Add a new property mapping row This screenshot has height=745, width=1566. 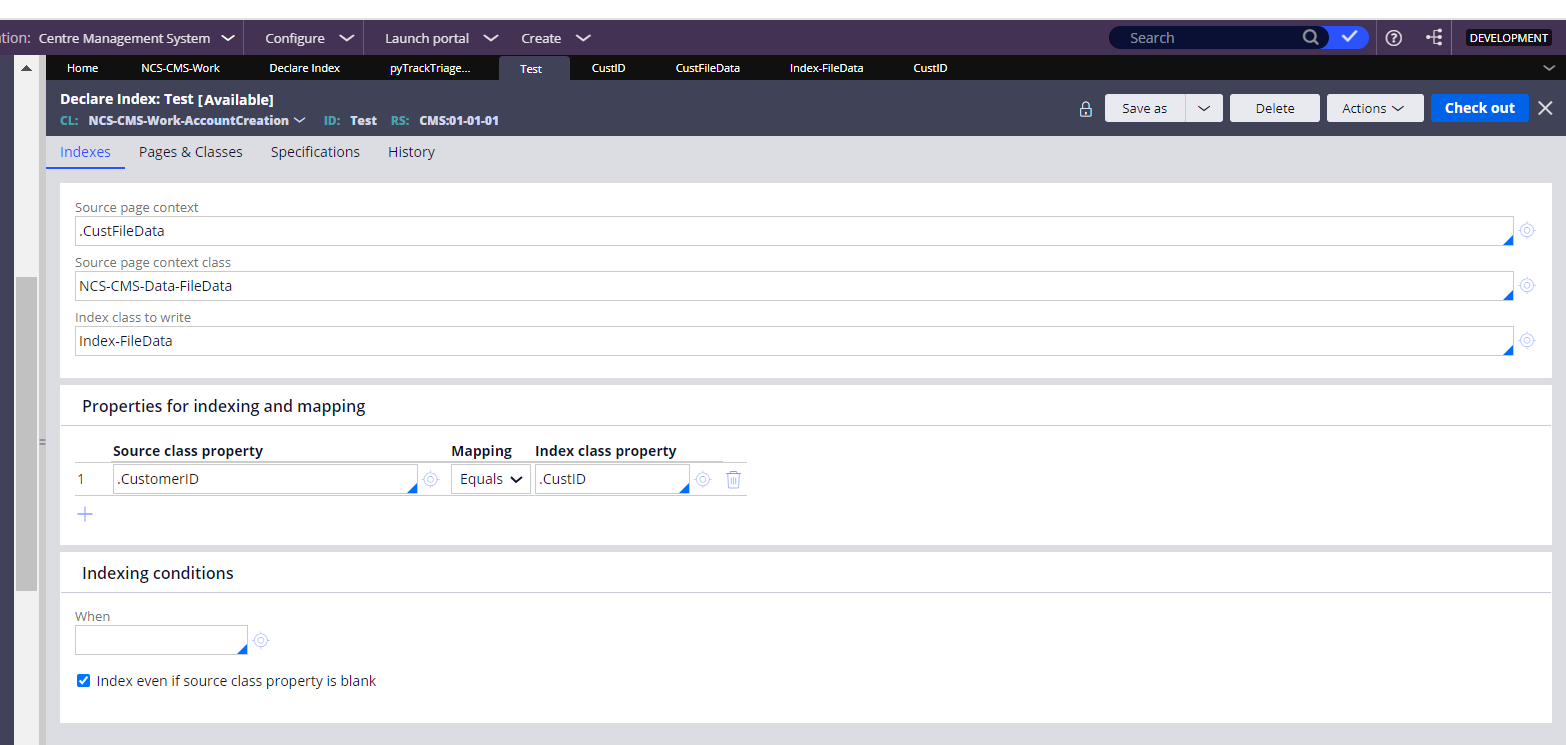(85, 514)
